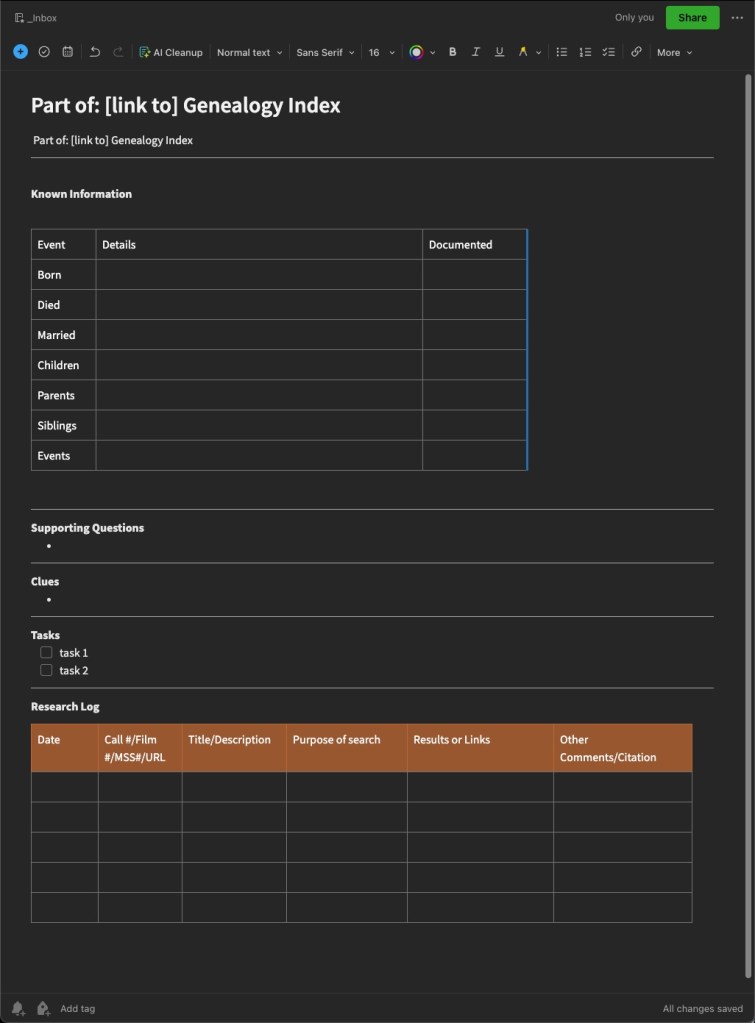Check the 'task 2' checkbox
Viewport: 755px width, 1023px height.
pyautogui.click(x=46, y=670)
